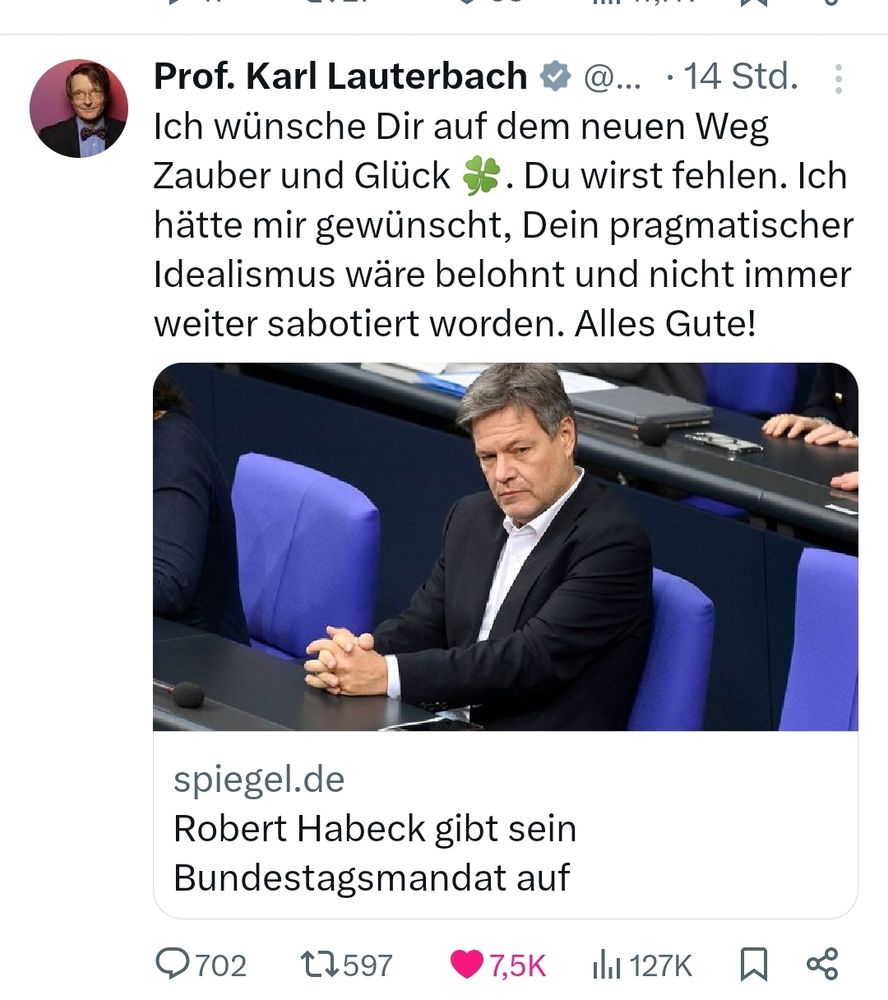Screen dimensions: 888x1000
Task: Click the 702 replies count
Action: pyautogui.click(x=221, y=966)
